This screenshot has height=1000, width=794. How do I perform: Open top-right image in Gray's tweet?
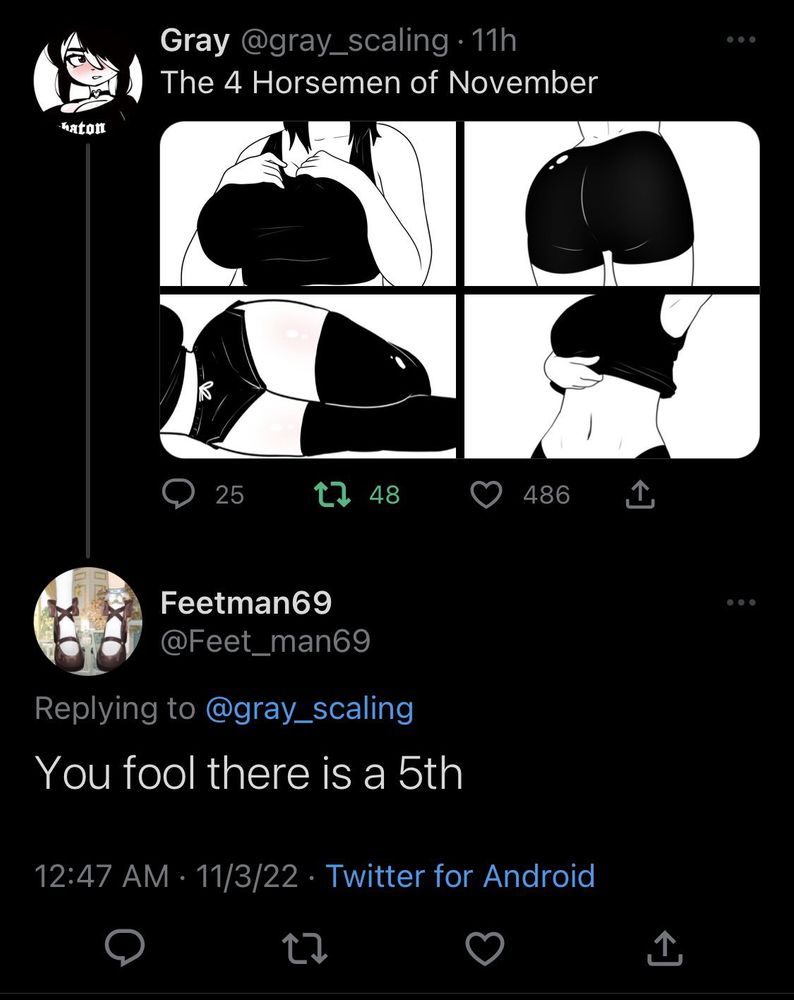point(612,204)
